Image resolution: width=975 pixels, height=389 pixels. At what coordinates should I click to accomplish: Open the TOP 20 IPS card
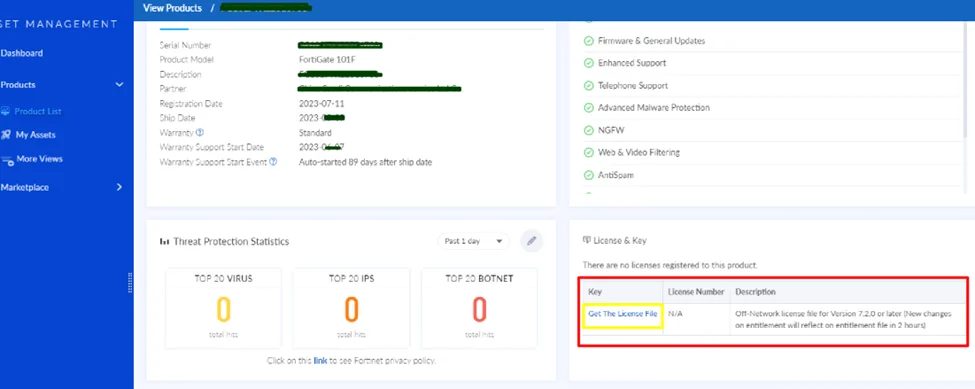pyautogui.click(x=351, y=308)
